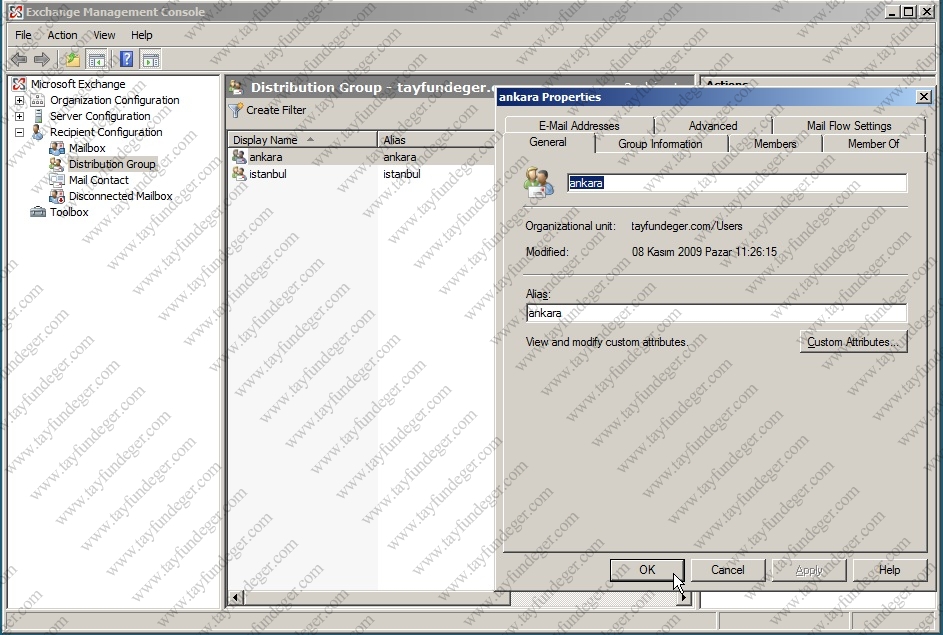The height and width of the screenshot is (635, 943).
Task: Select the istanbul distribution group row
Action: click(361, 174)
